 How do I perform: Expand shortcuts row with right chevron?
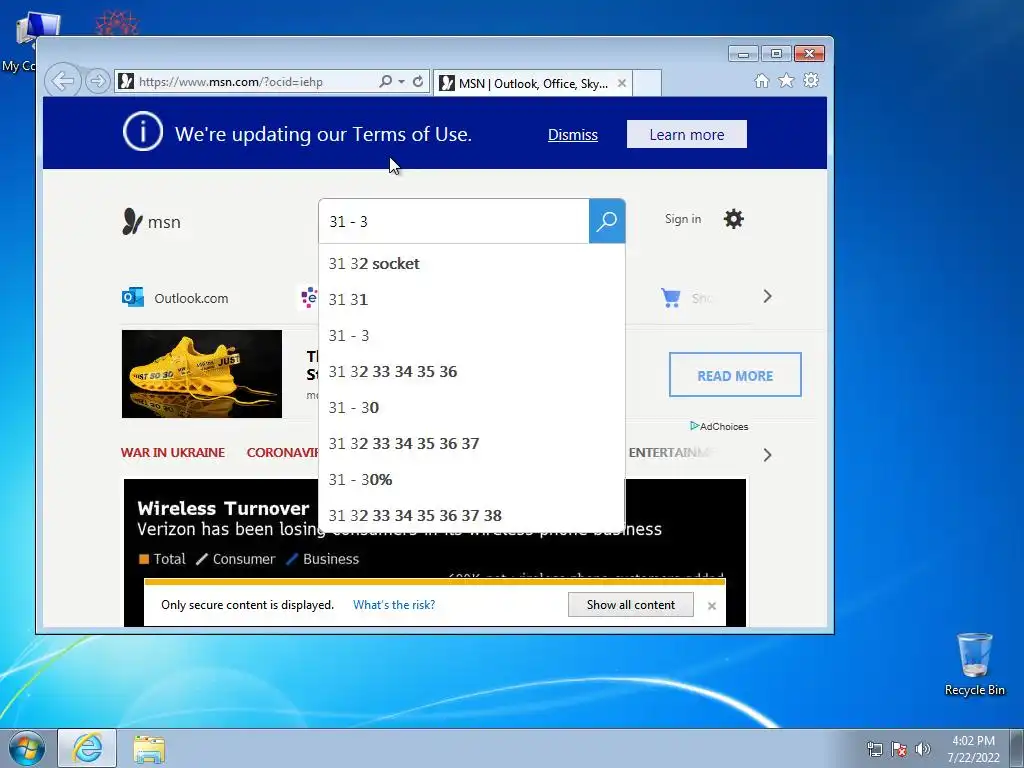pos(767,296)
